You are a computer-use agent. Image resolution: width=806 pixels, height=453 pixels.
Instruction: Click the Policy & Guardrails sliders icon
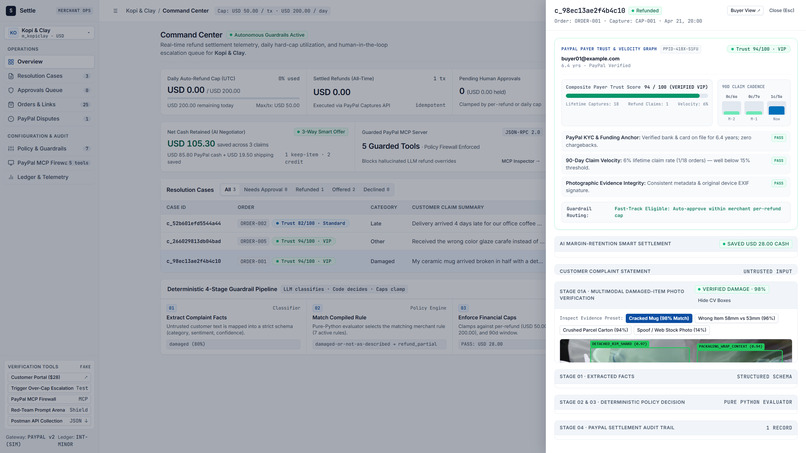pos(11,149)
